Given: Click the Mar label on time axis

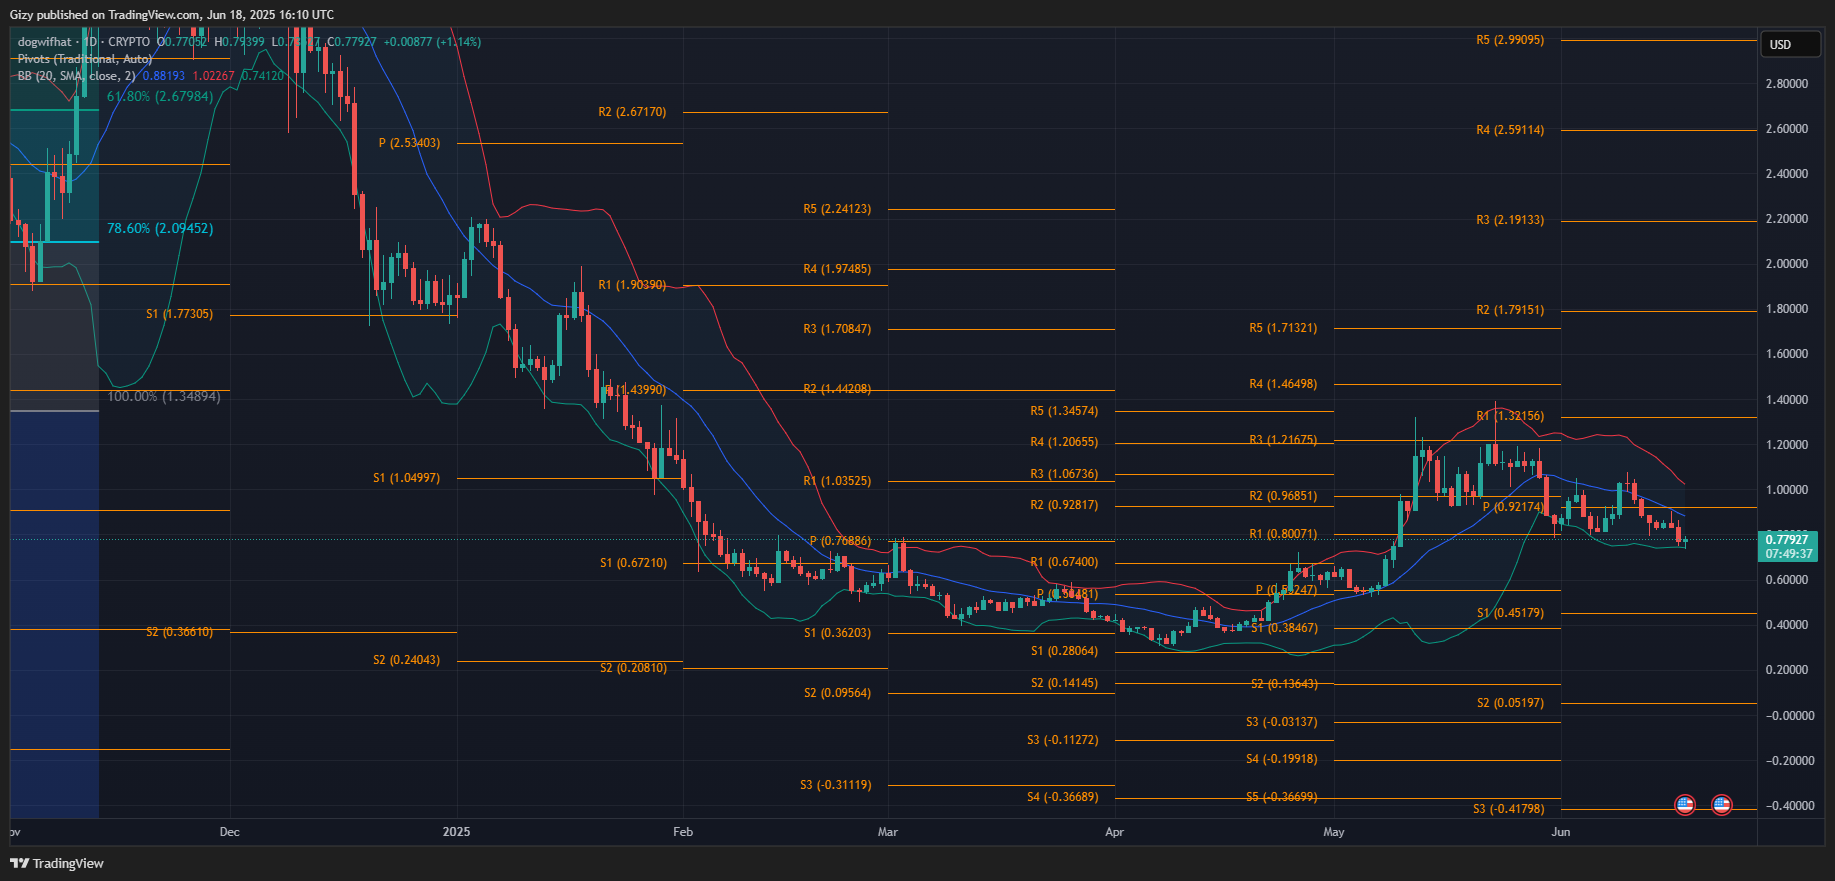Looking at the screenshot, I should (887, 832).
